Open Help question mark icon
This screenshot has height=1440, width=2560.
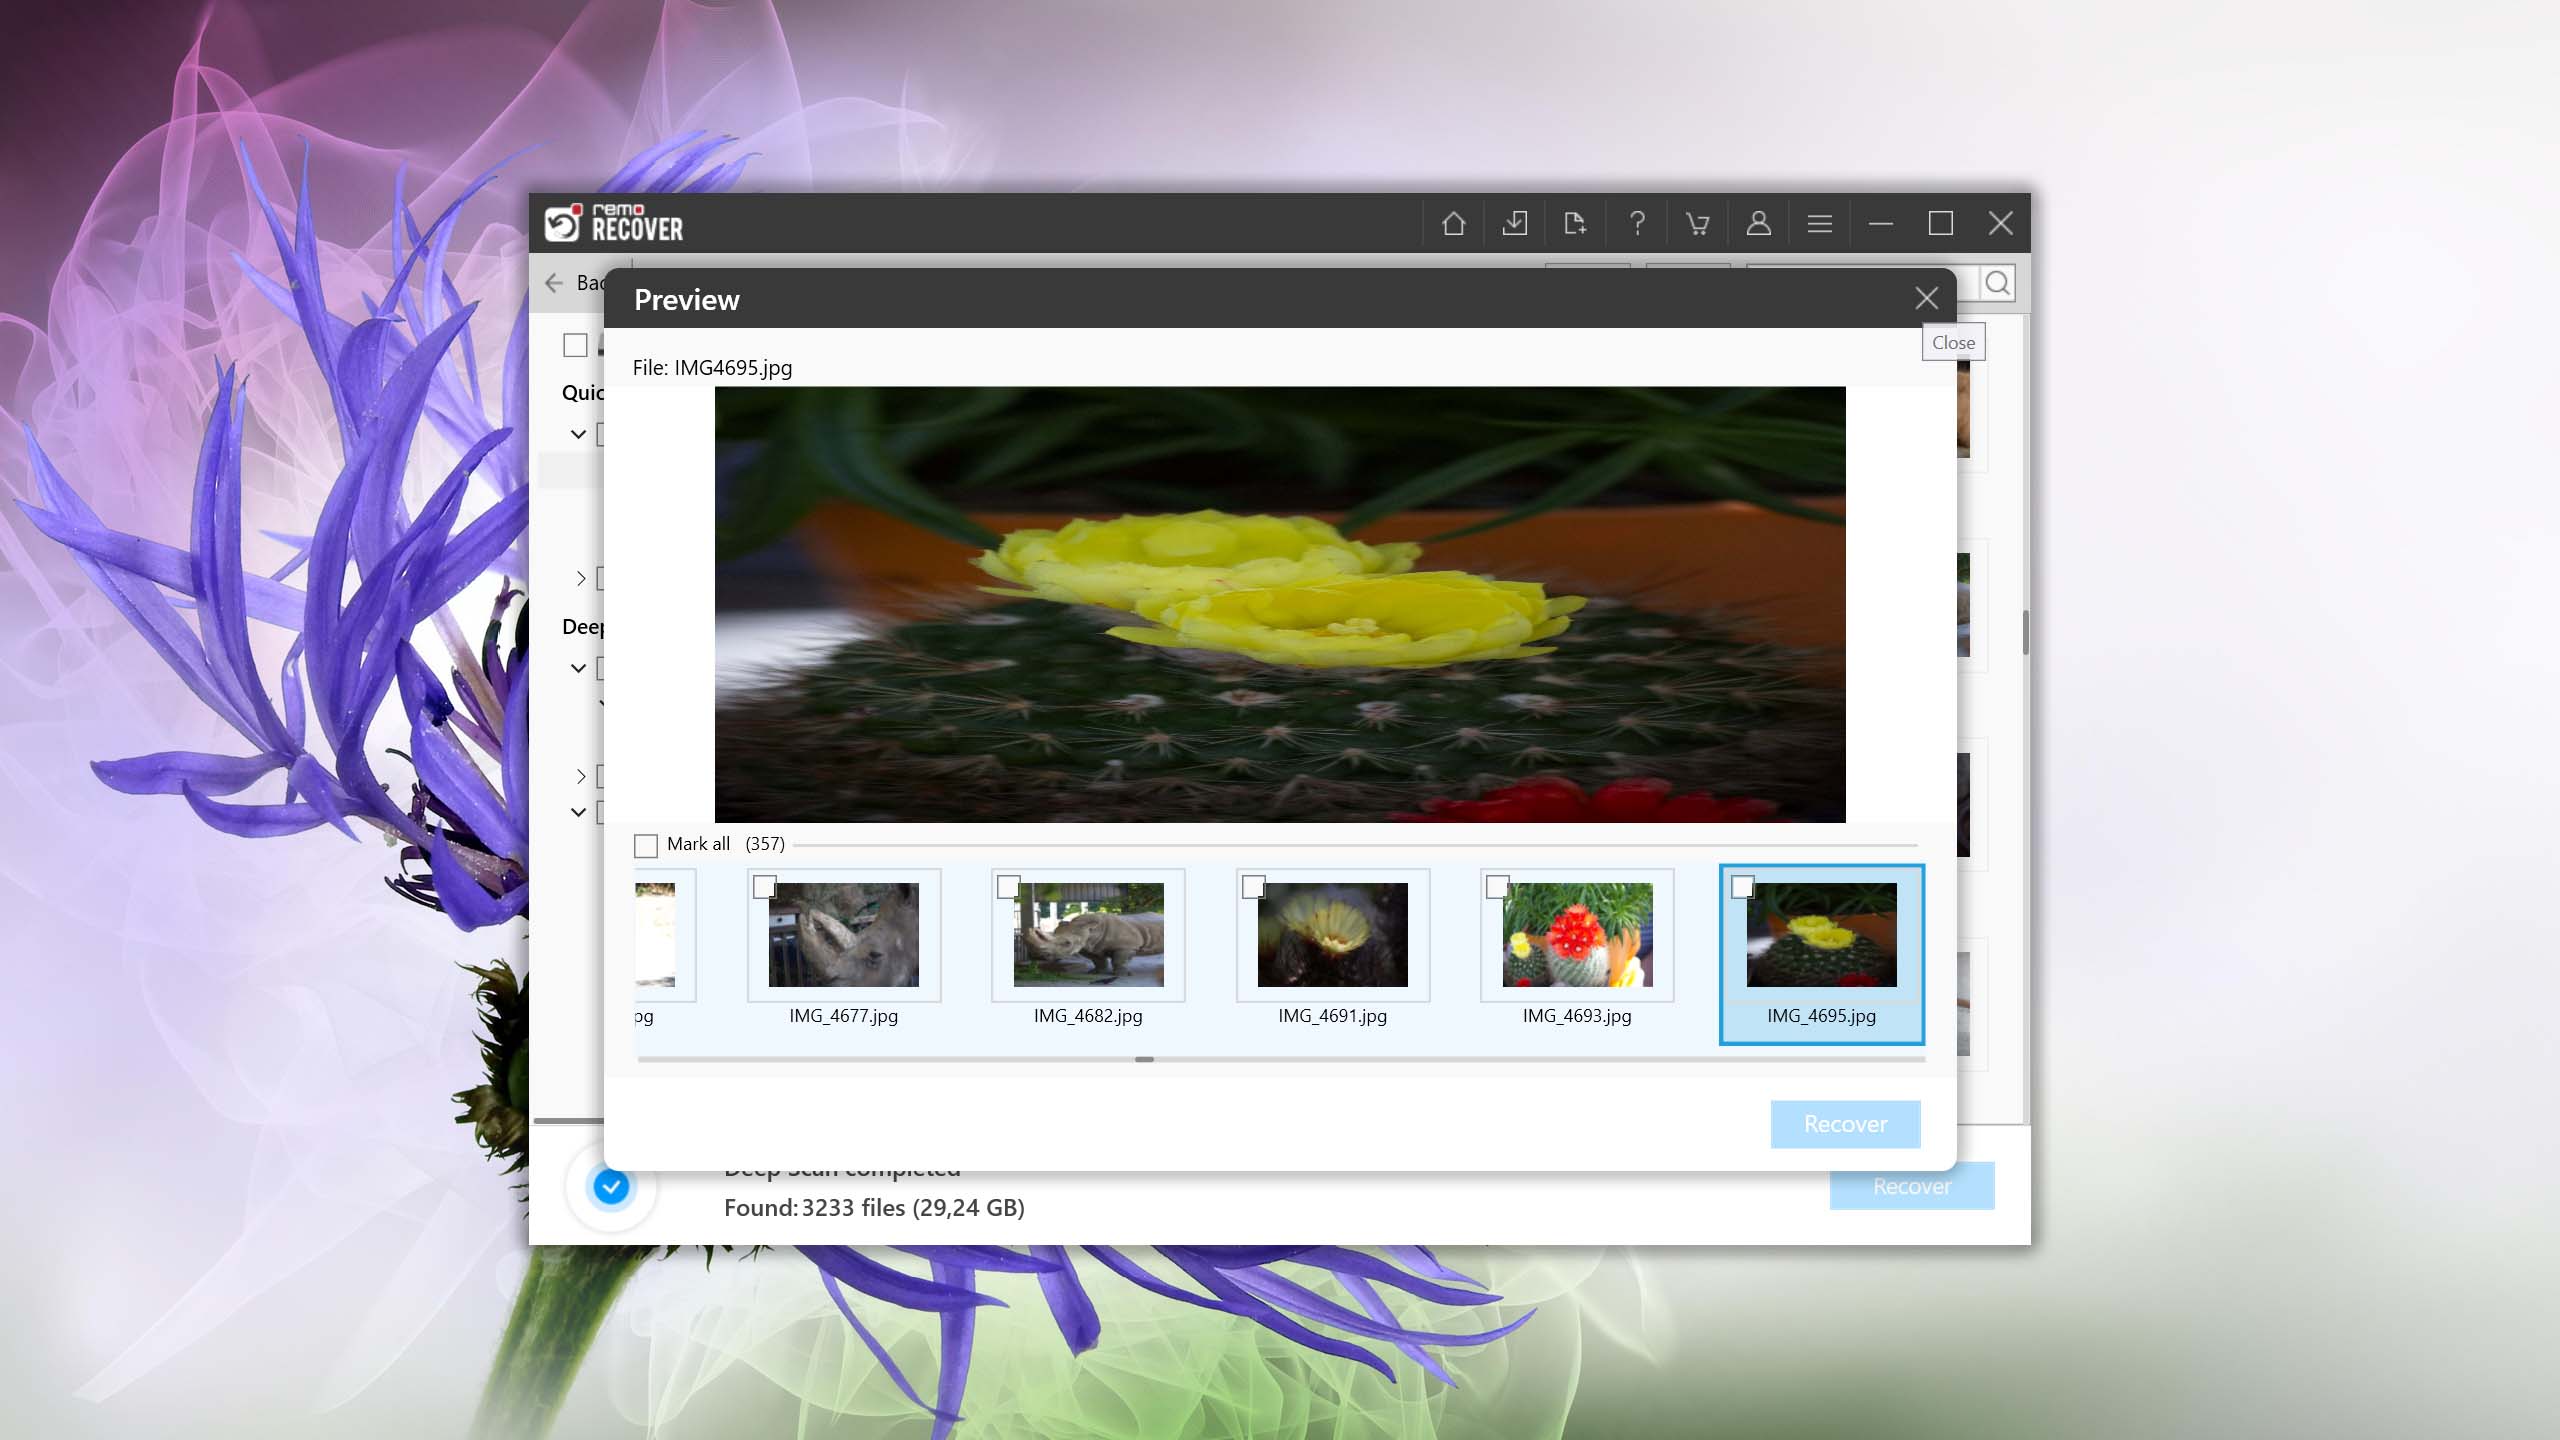click(1637, 223)
